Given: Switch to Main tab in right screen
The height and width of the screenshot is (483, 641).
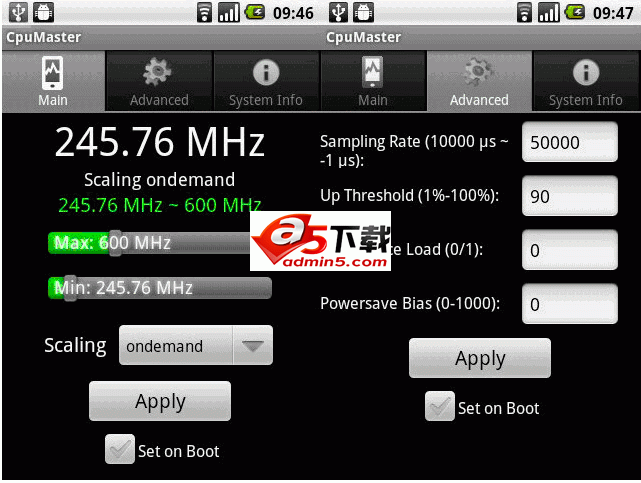Looking at the screenshot, I should click(x=373, y=81).
